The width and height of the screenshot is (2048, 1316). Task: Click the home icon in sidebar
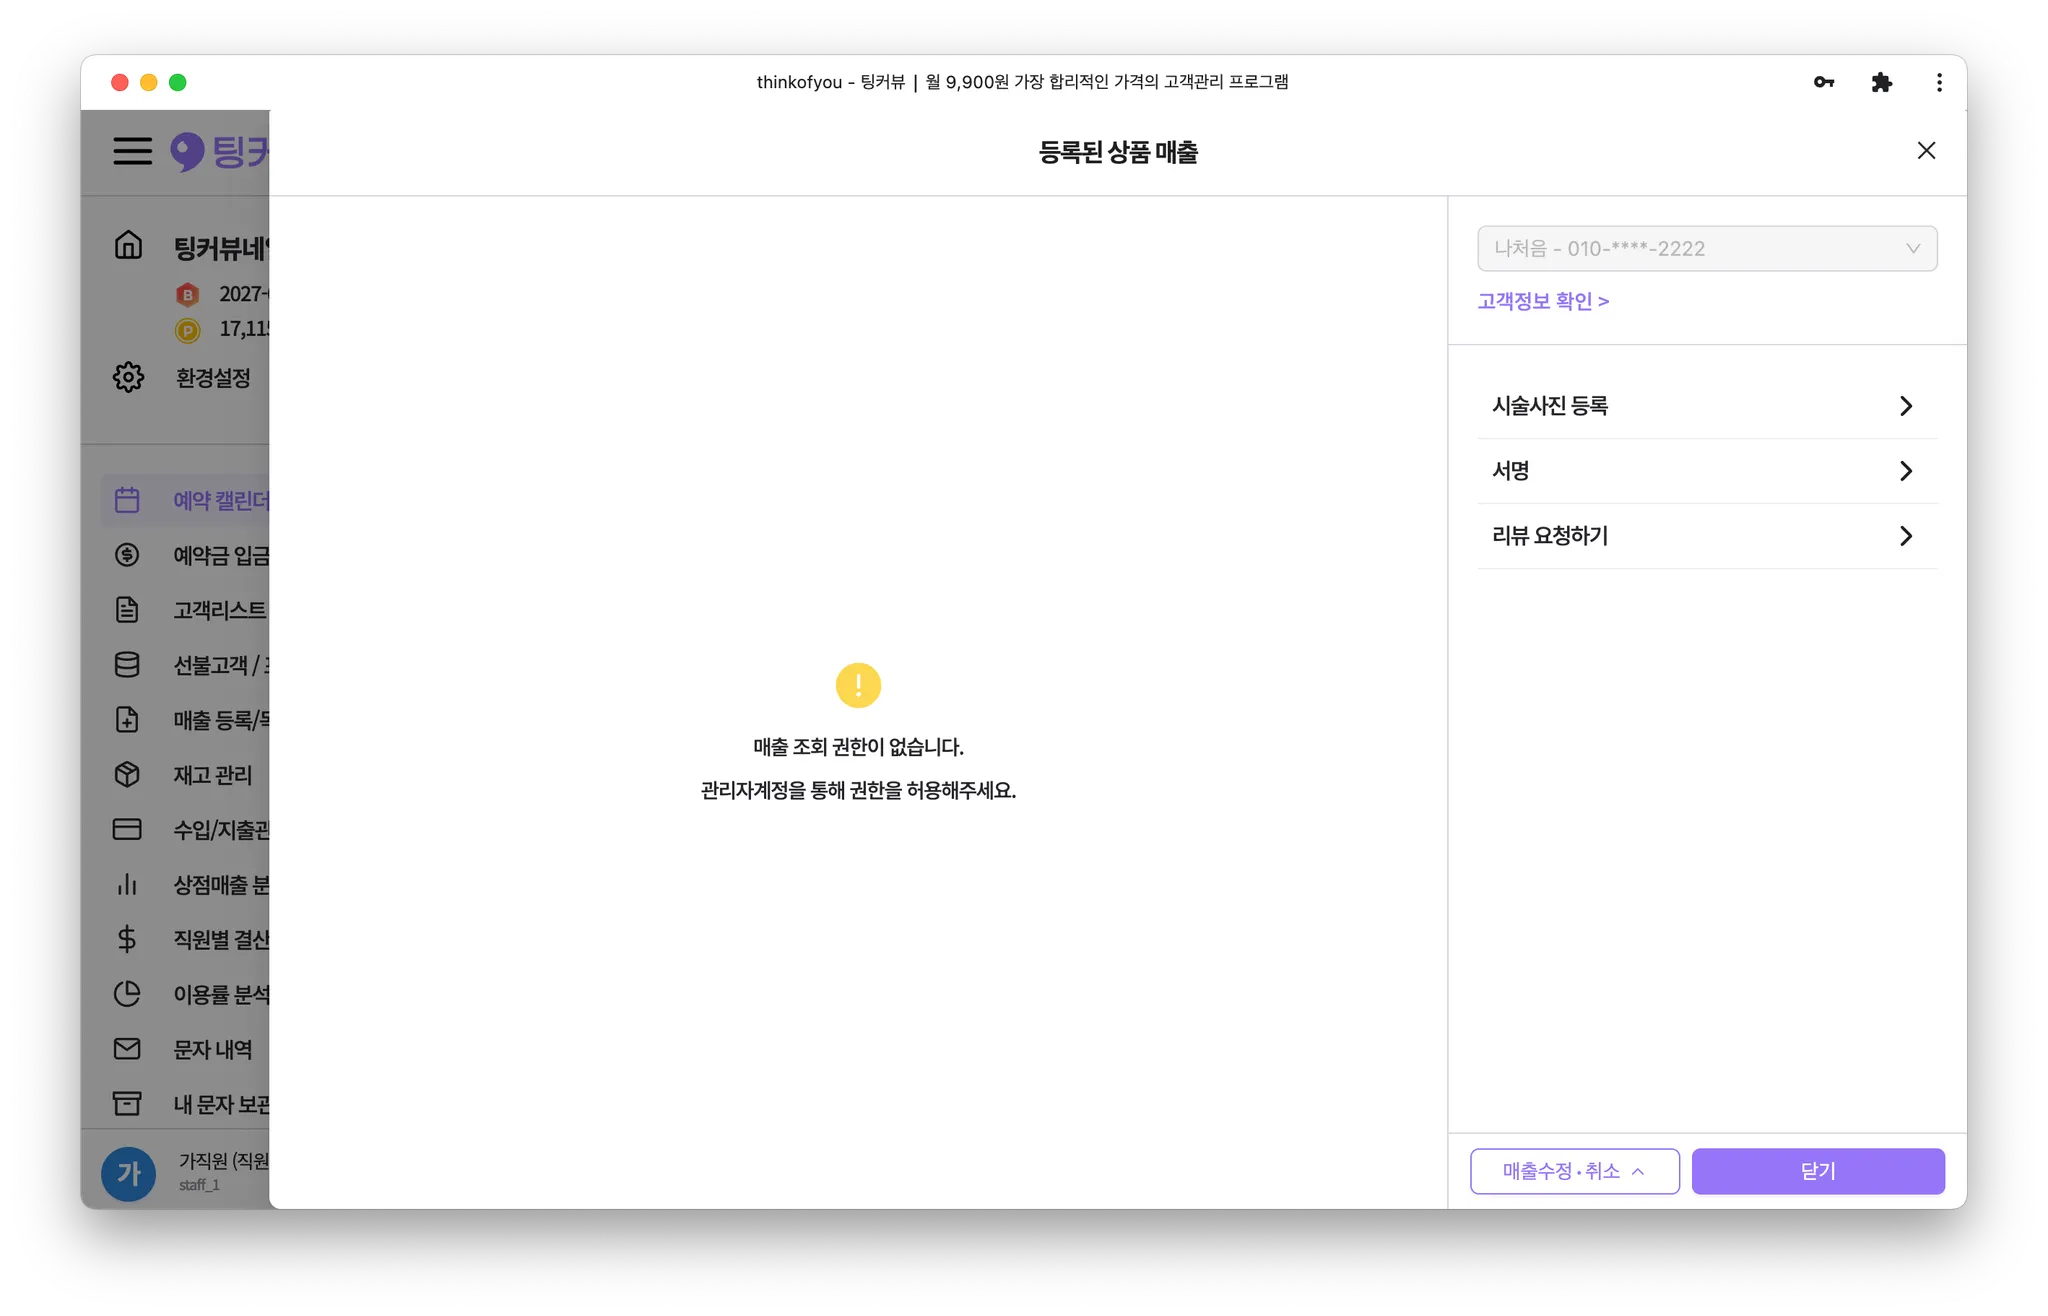pyautogui.click(x=128, y=245)
